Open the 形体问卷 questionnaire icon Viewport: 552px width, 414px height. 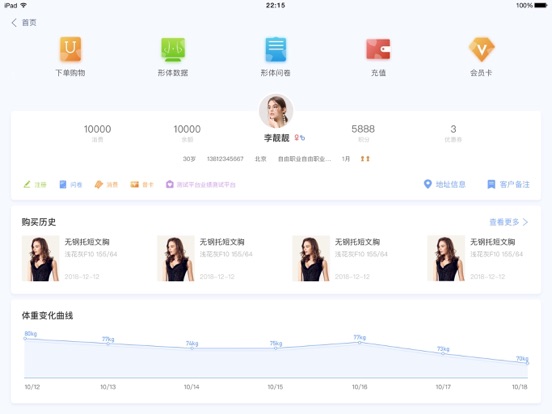pos(276,49)
